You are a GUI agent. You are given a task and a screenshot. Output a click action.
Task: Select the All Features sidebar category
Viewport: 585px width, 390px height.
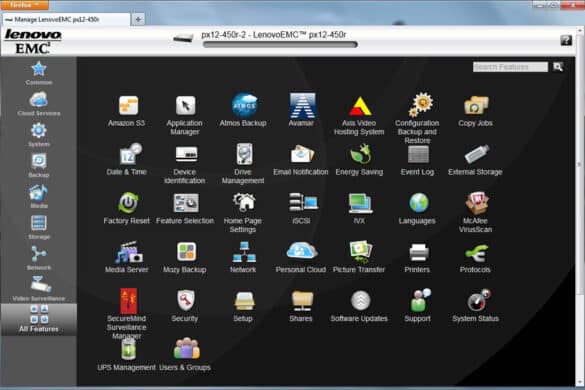click(x=39, y=319)
